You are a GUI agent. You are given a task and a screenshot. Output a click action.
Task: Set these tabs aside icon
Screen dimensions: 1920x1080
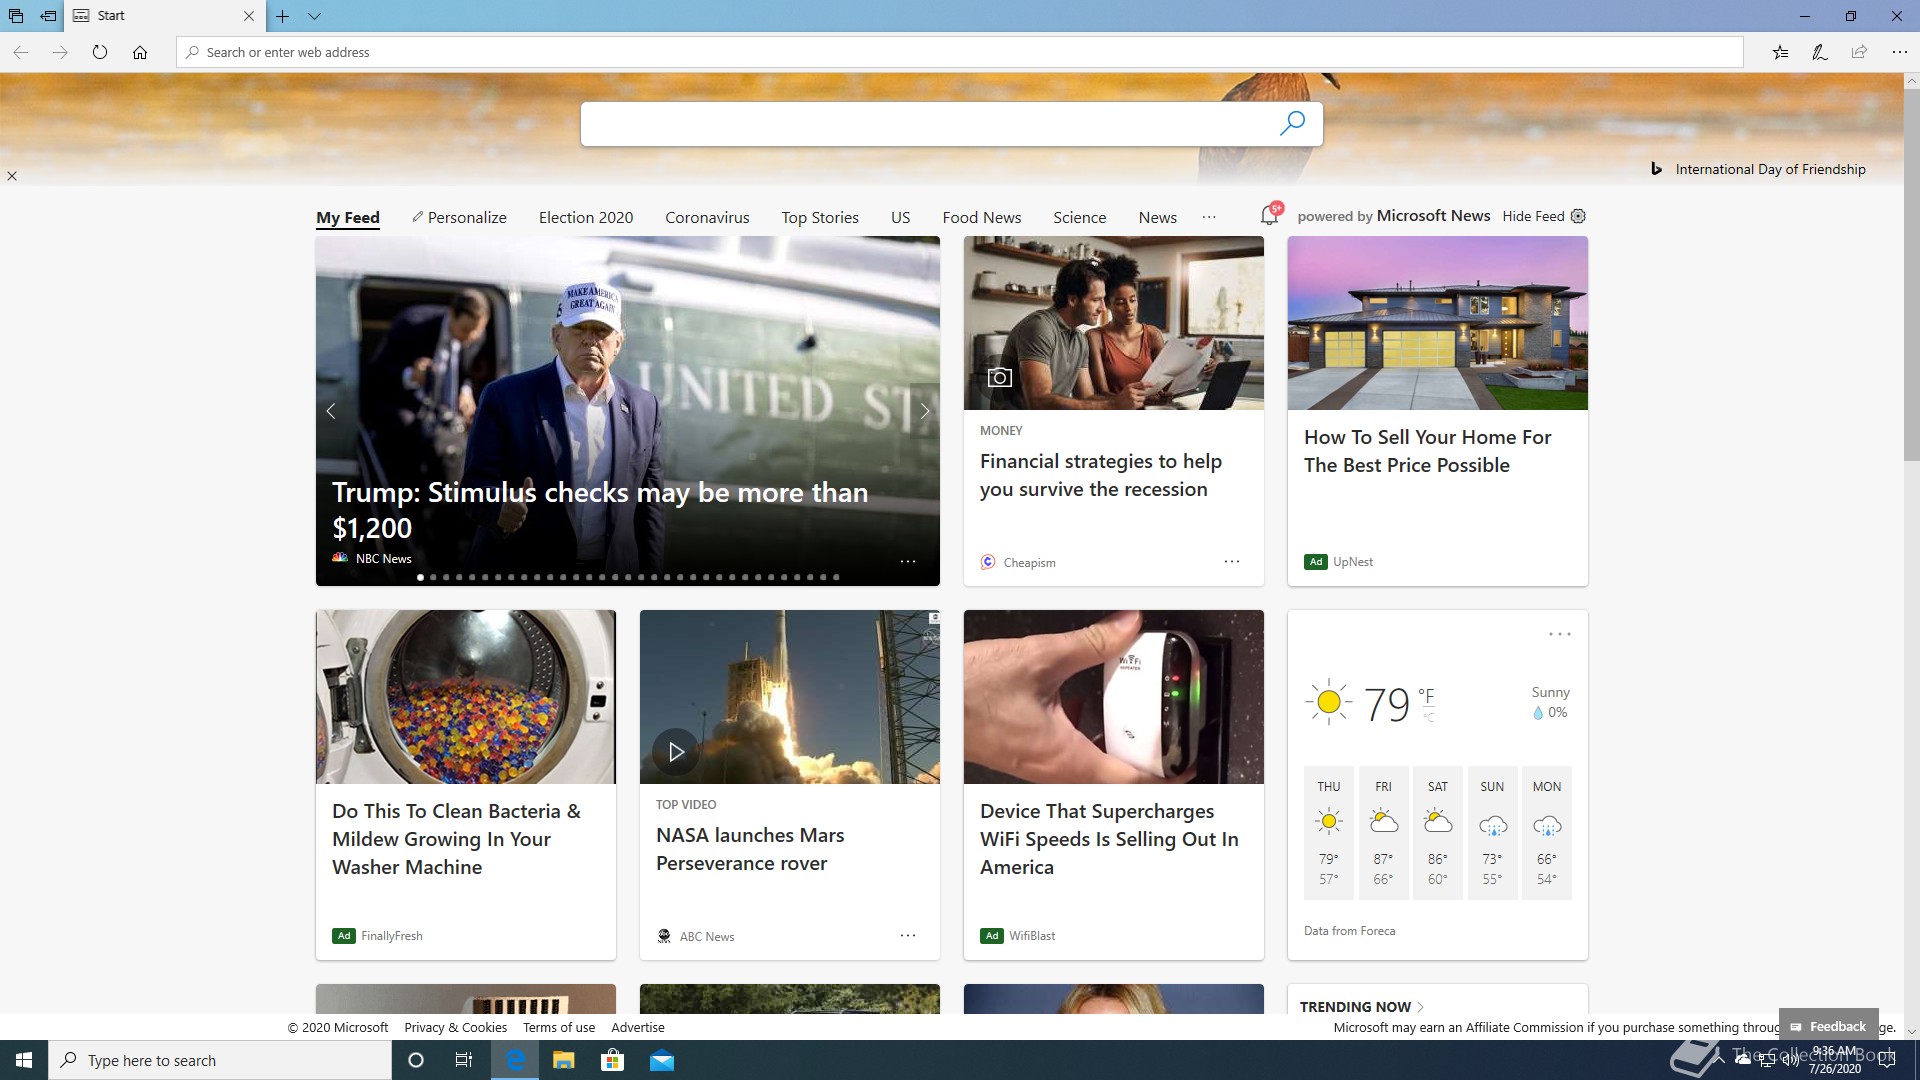coord(48,16)
